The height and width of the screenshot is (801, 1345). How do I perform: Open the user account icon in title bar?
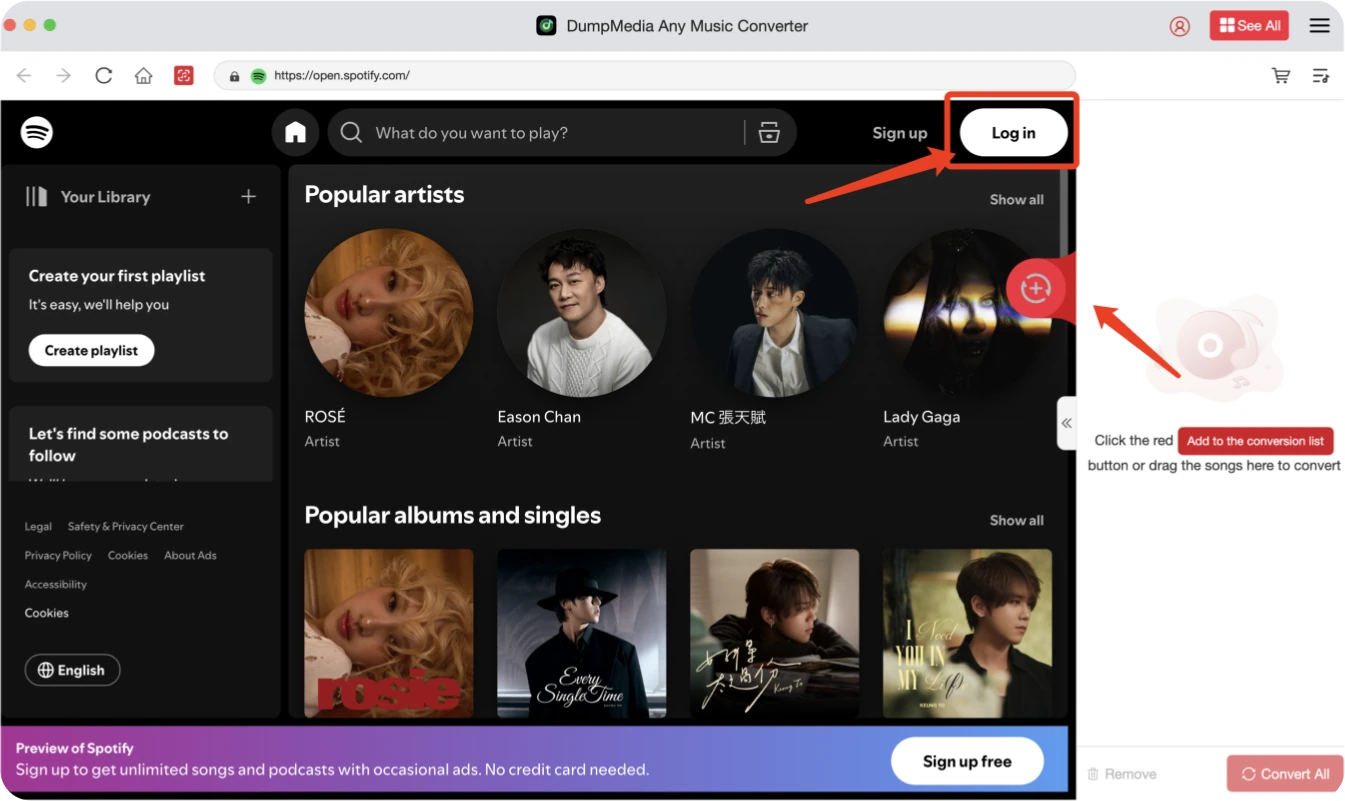pos(1180,26)
